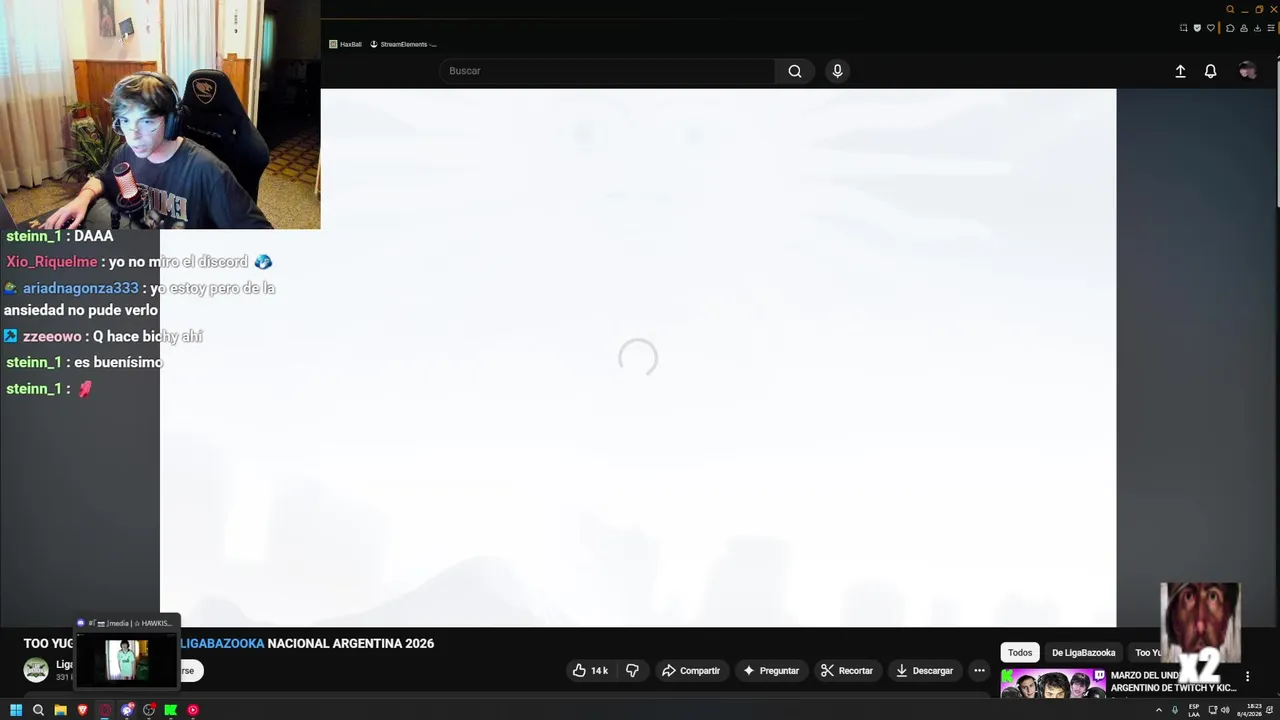
Task: Like the video with 14 k likes
Action: (590, 671)
